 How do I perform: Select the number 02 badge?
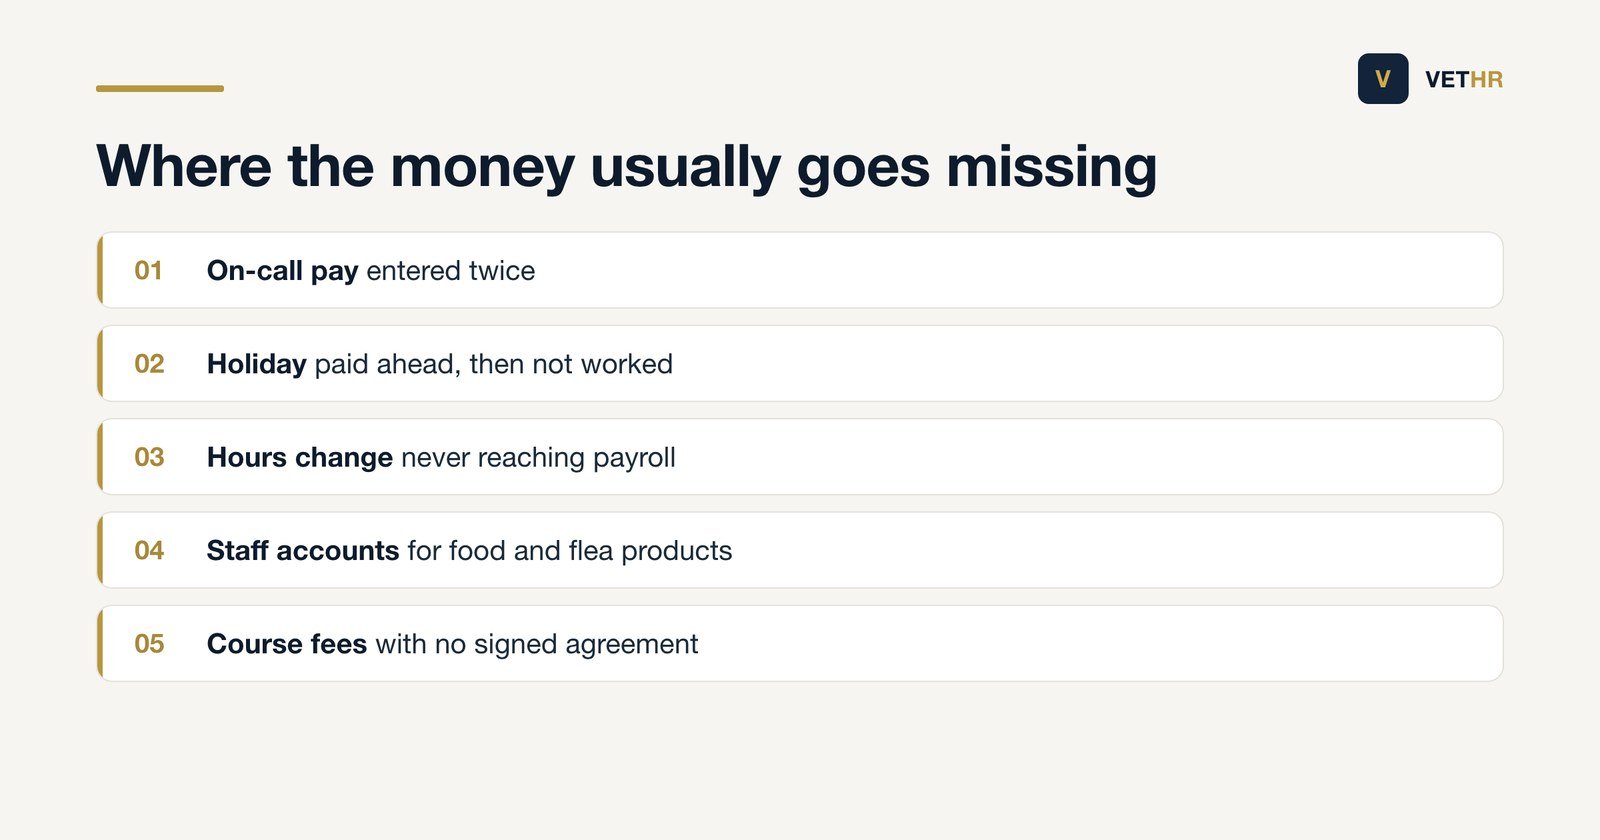point(149,364)
